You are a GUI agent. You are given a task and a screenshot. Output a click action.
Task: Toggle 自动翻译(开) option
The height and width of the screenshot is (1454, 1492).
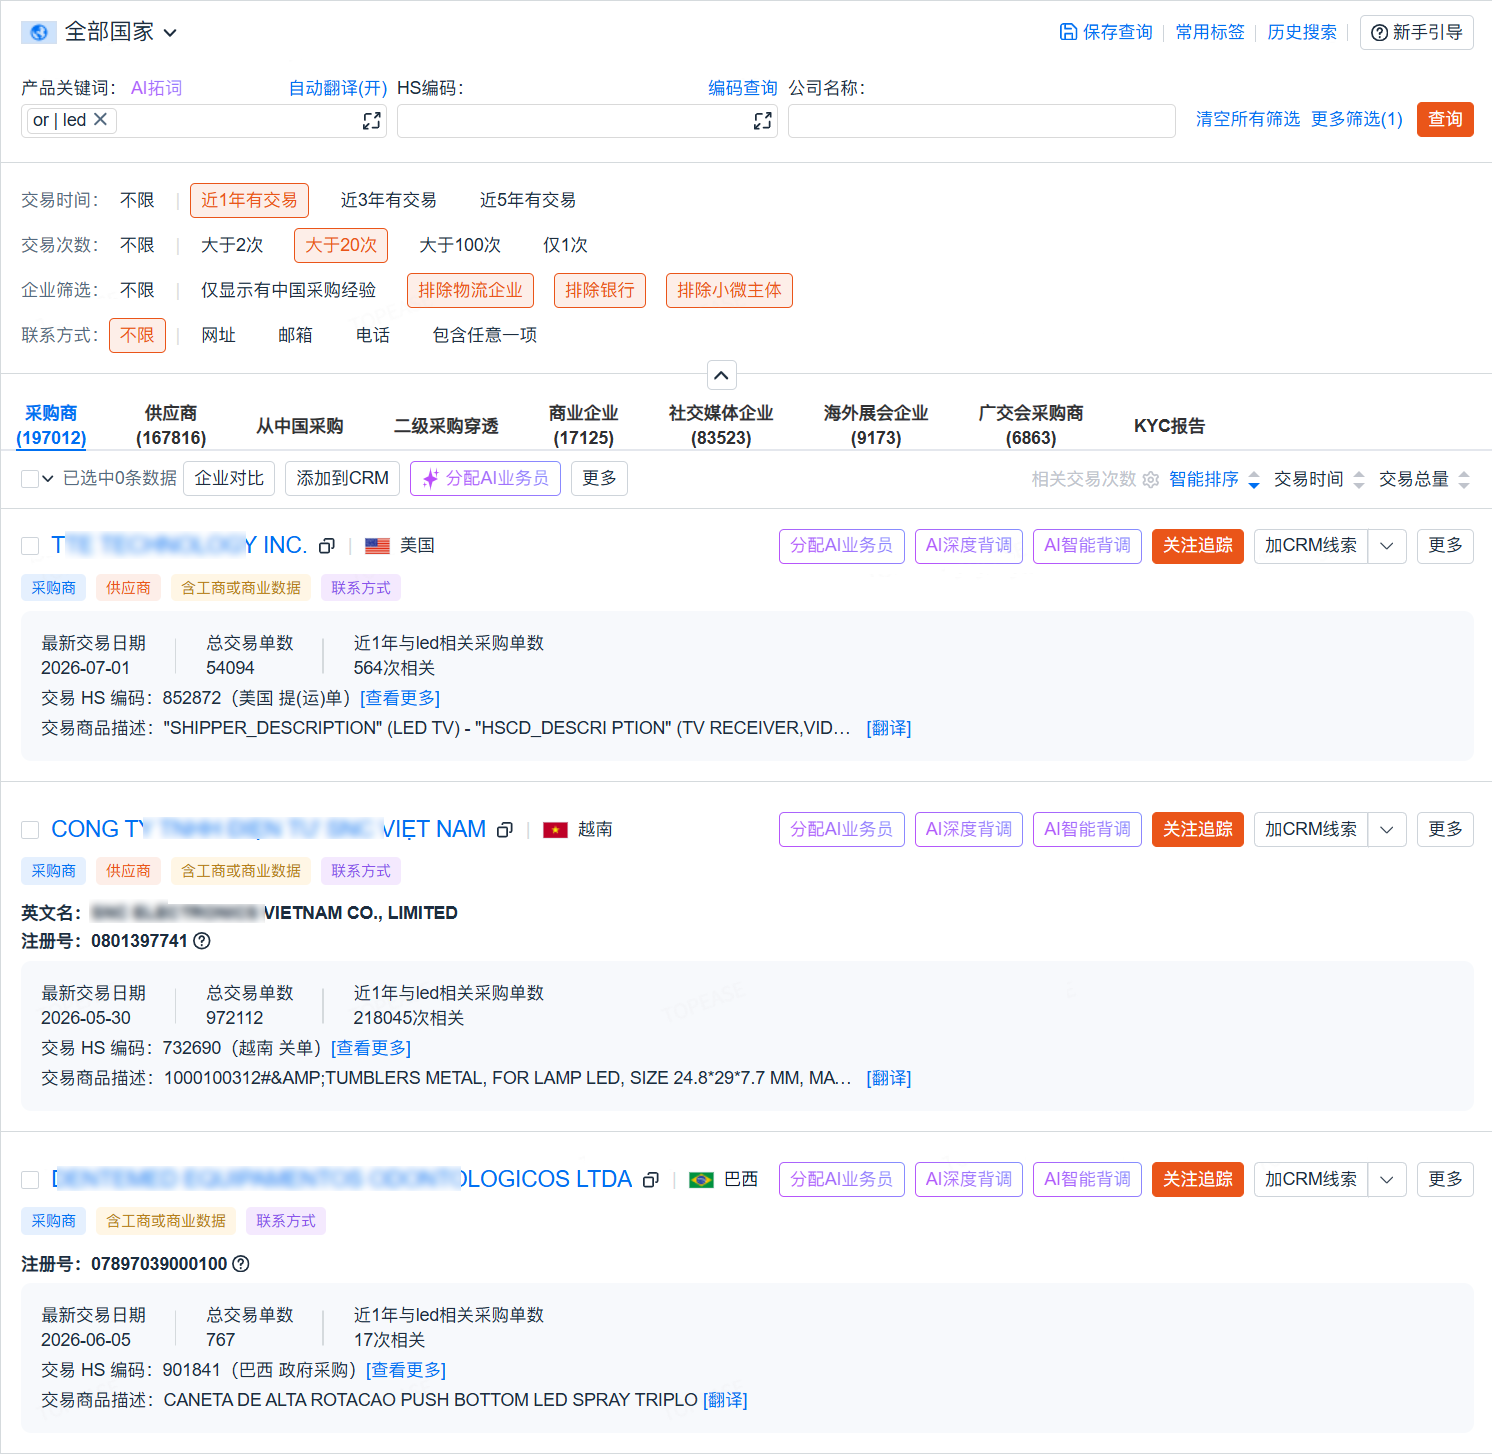point(338,88)
